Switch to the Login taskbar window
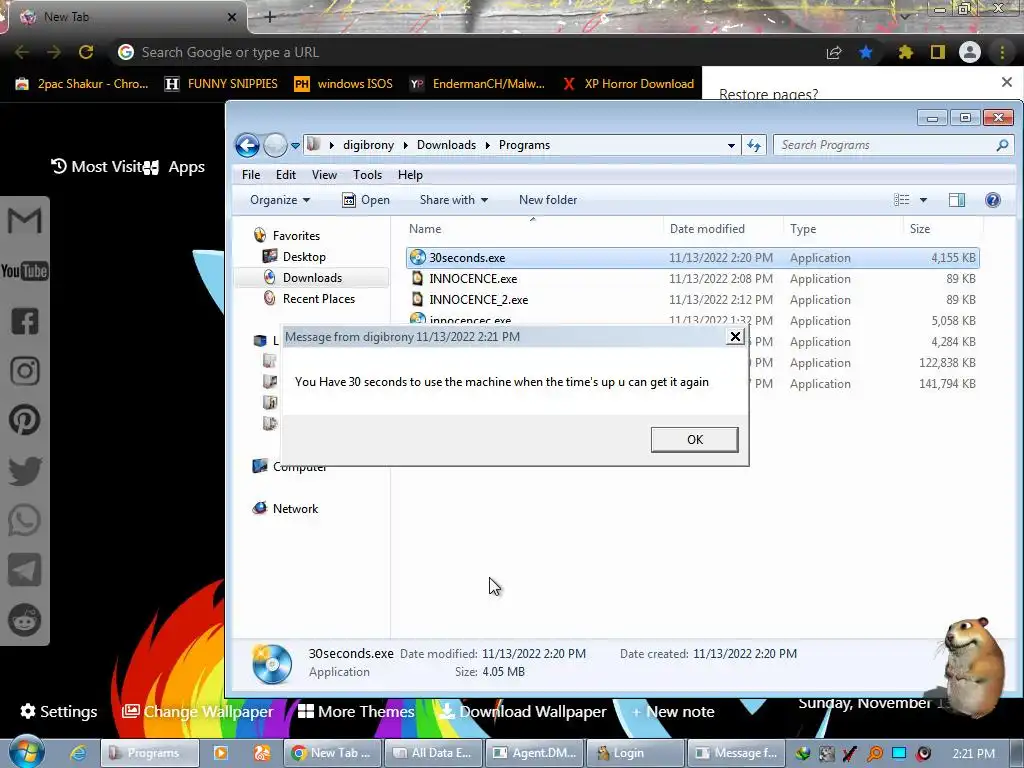The image size is (1024, 768). (635, 753)
